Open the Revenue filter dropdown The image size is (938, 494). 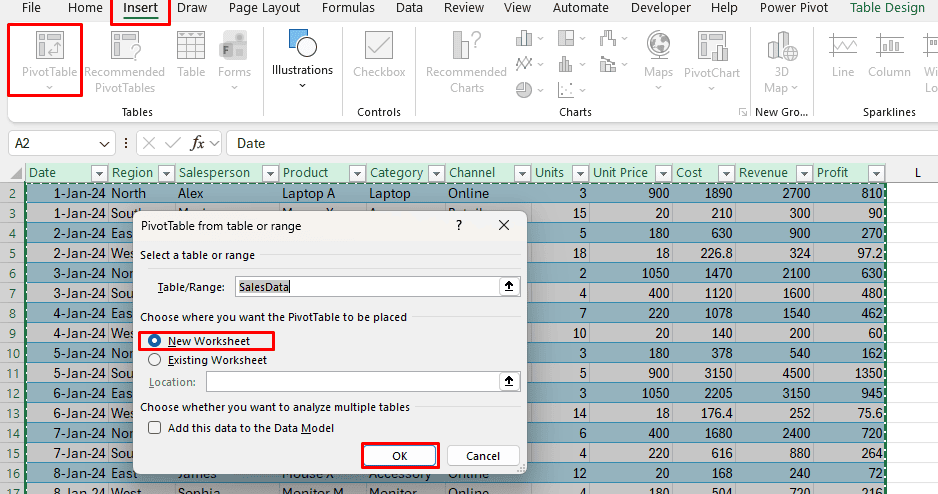[x=804, y=173]
